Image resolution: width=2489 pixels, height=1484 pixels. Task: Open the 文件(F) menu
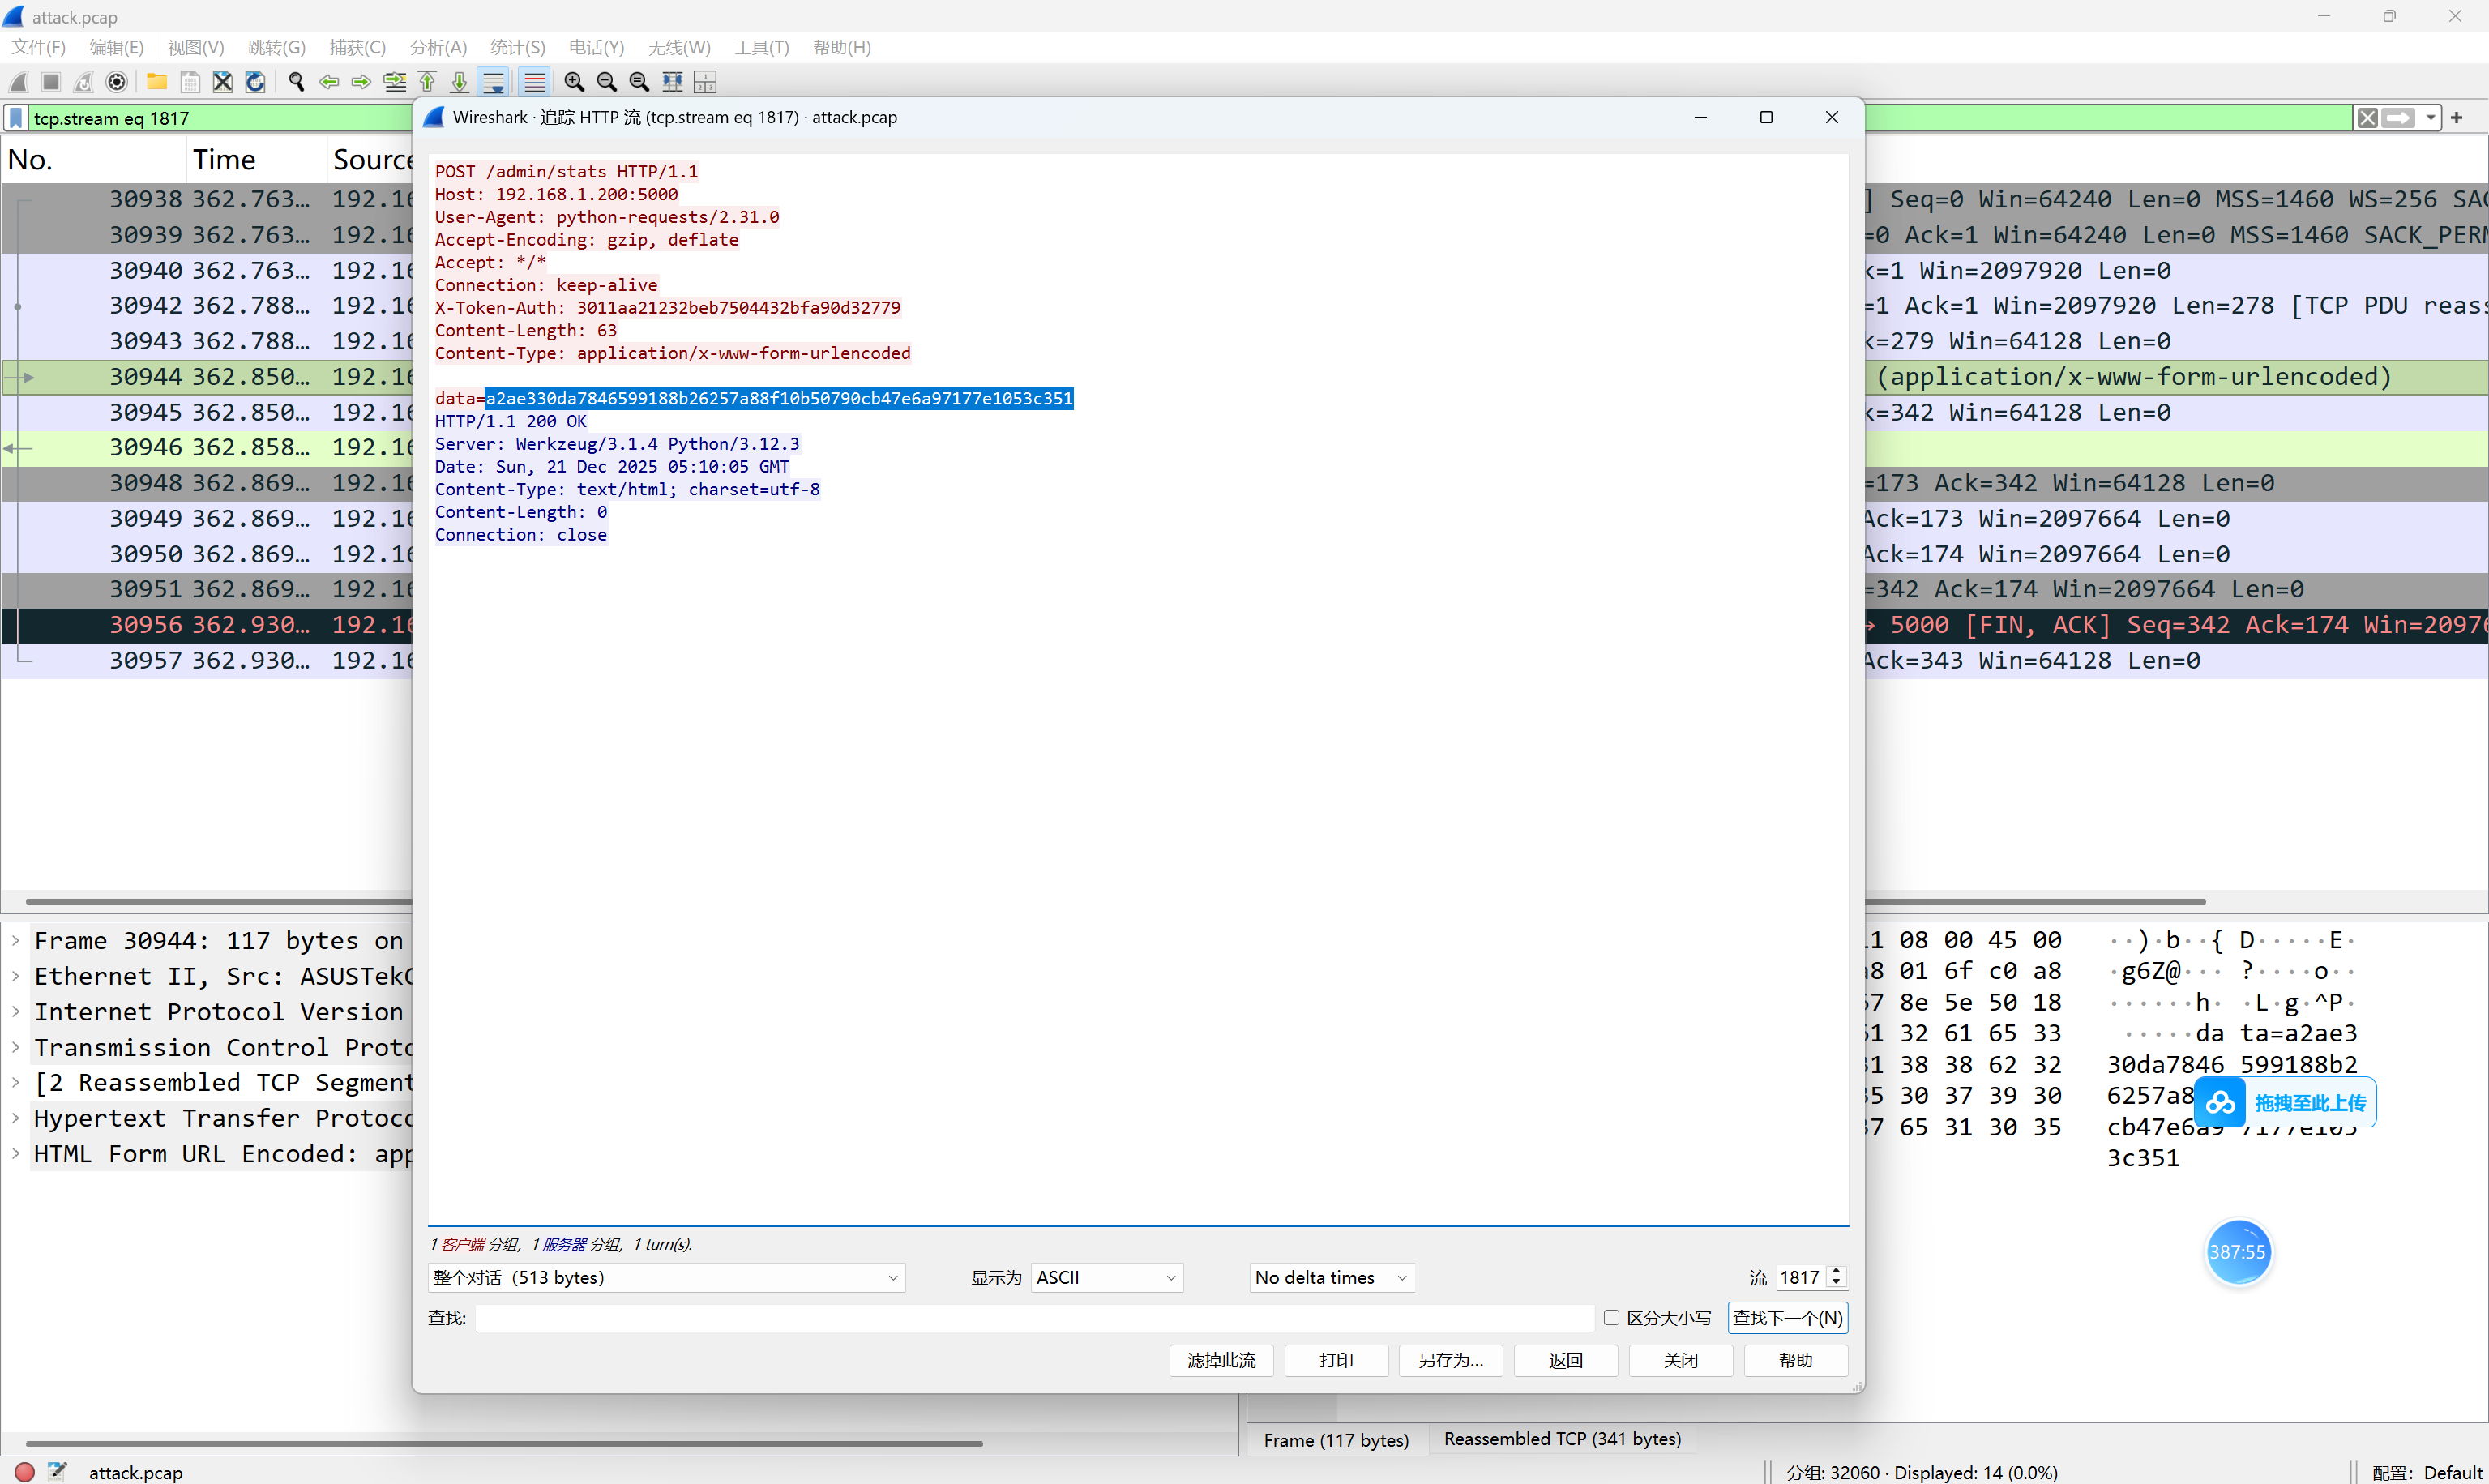point(39,47)
